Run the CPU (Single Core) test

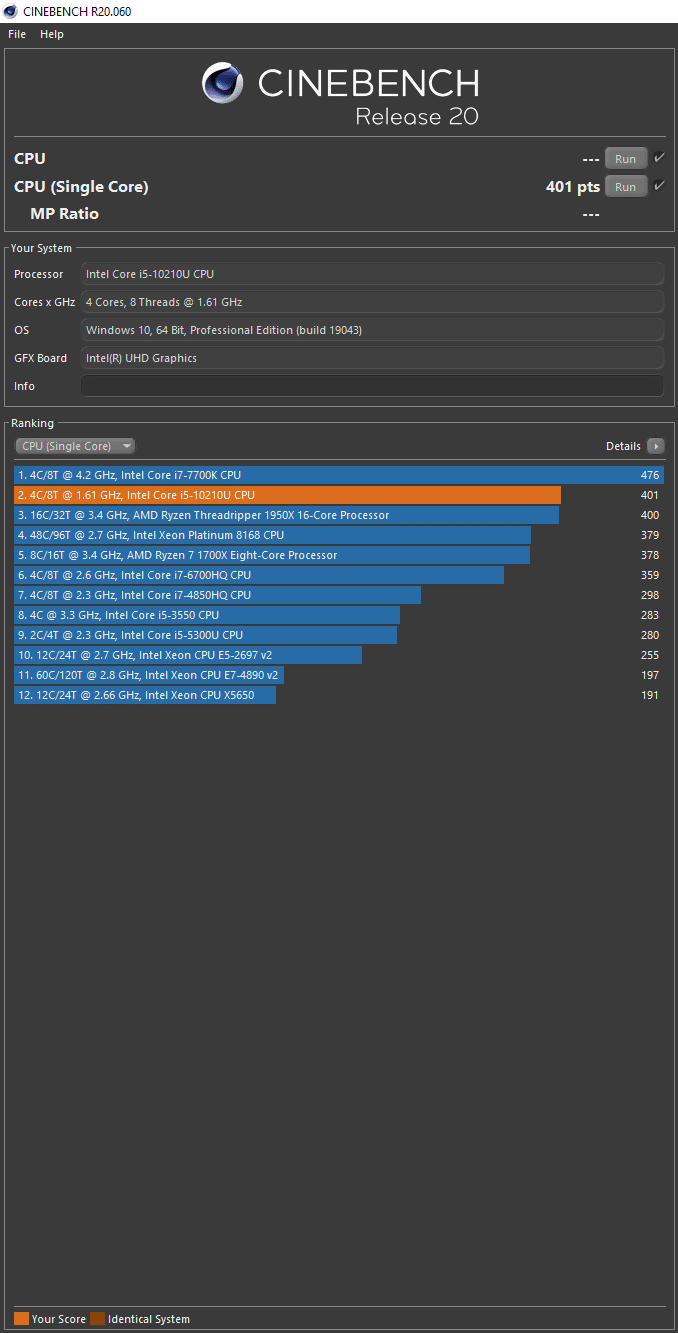[625, 187]
